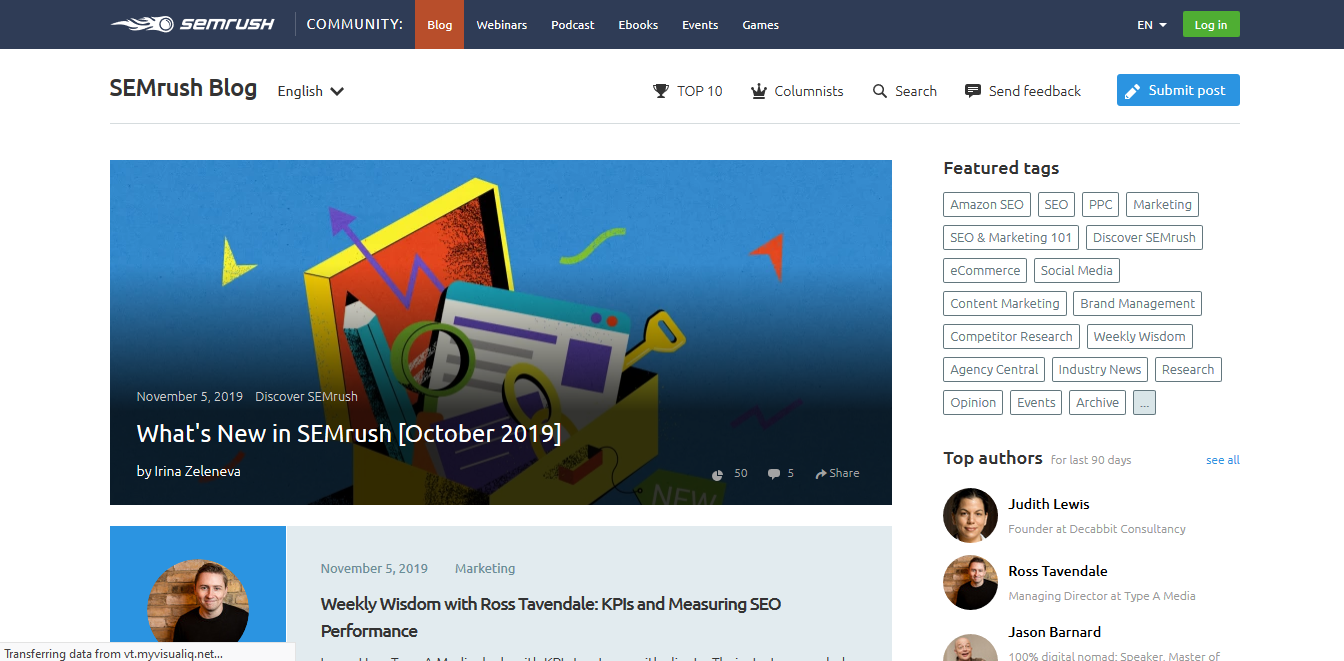Open 'see all' top authors link
Screen dimensions: 1344x661
tap(1222, 459)
